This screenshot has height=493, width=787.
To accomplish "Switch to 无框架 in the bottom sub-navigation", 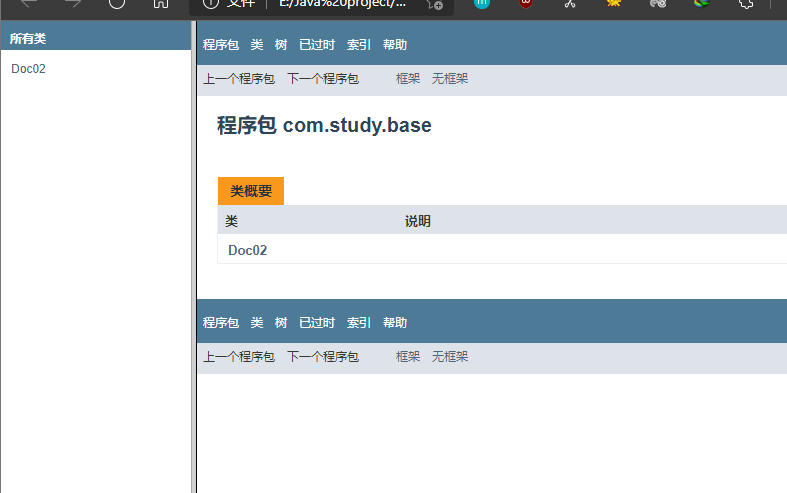I will click(x=450, y=356).
